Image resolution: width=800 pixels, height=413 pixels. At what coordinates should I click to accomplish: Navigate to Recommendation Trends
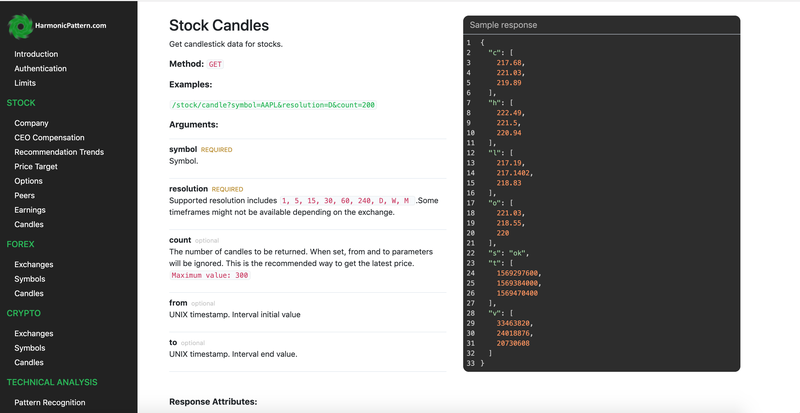click(59, 152)
